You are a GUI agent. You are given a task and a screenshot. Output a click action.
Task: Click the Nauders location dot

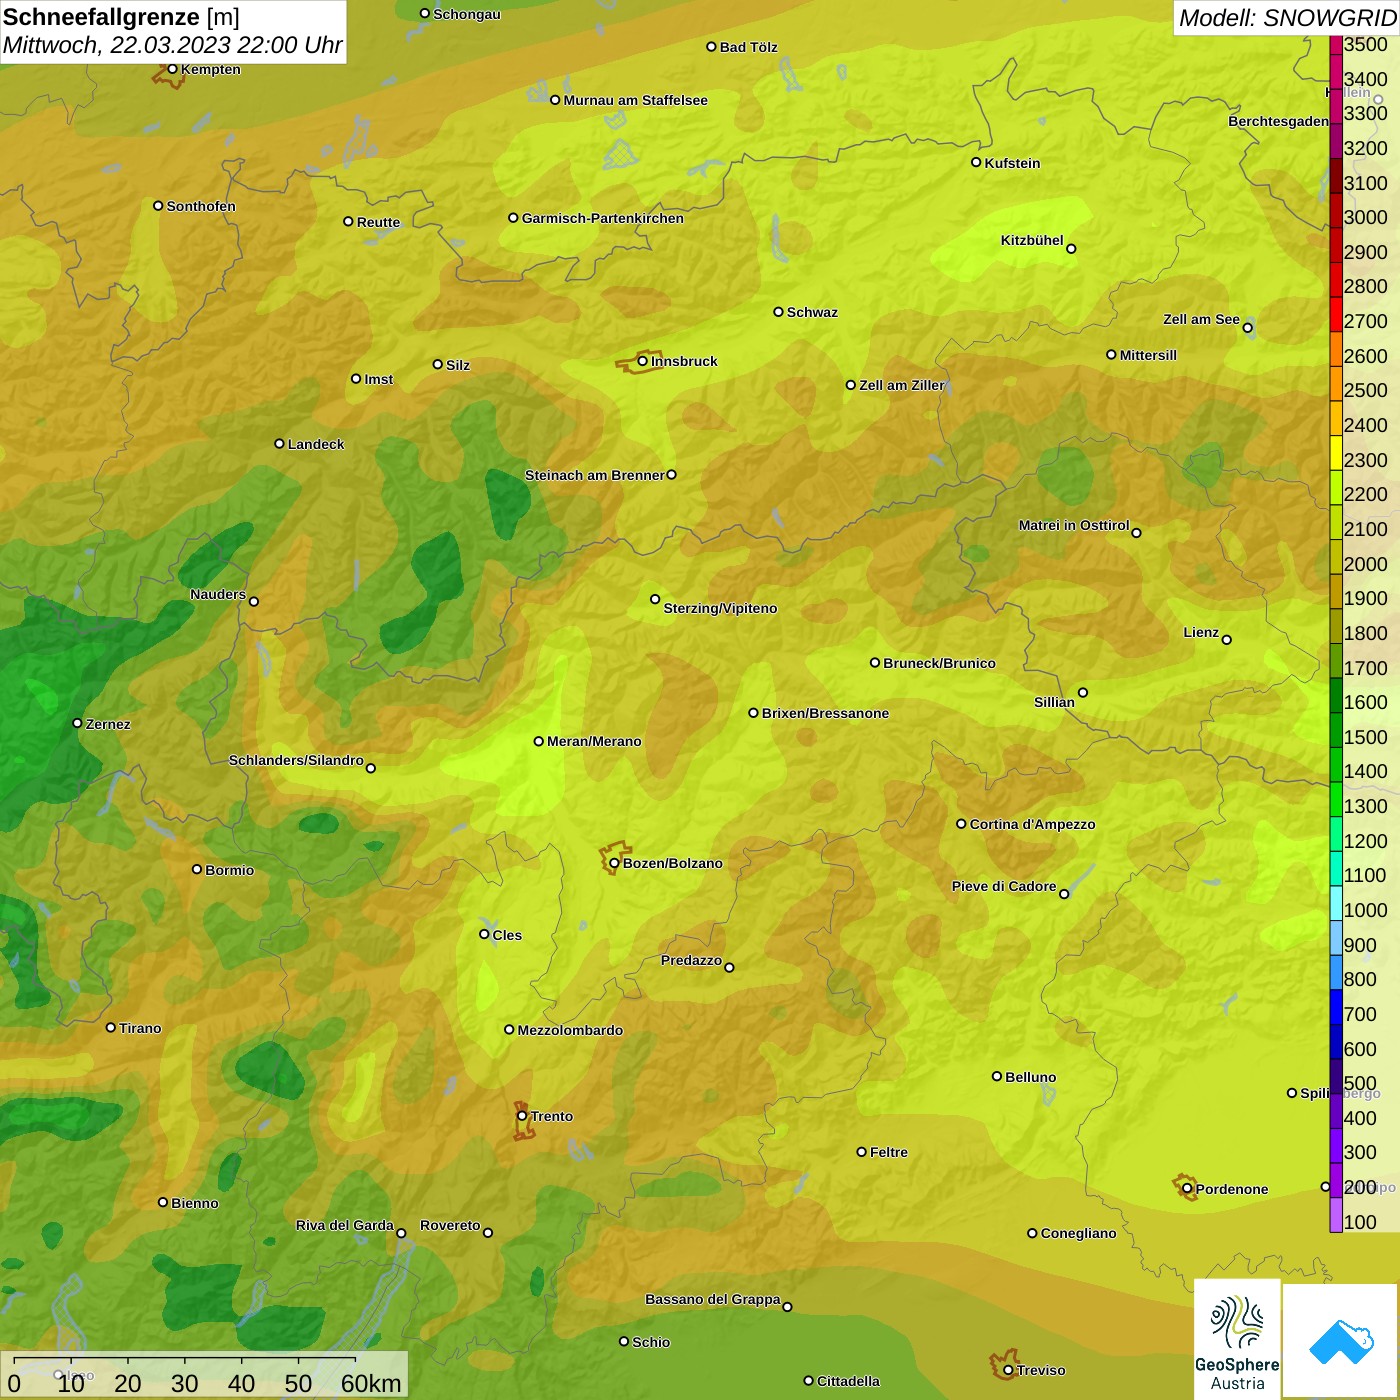[254, 602]
